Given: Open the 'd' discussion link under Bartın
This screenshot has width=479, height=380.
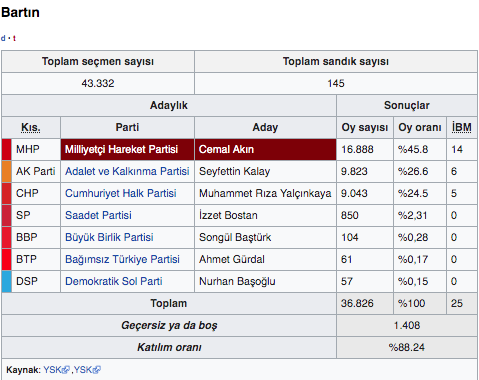Looking at the screenshot, I should (3, 38).
